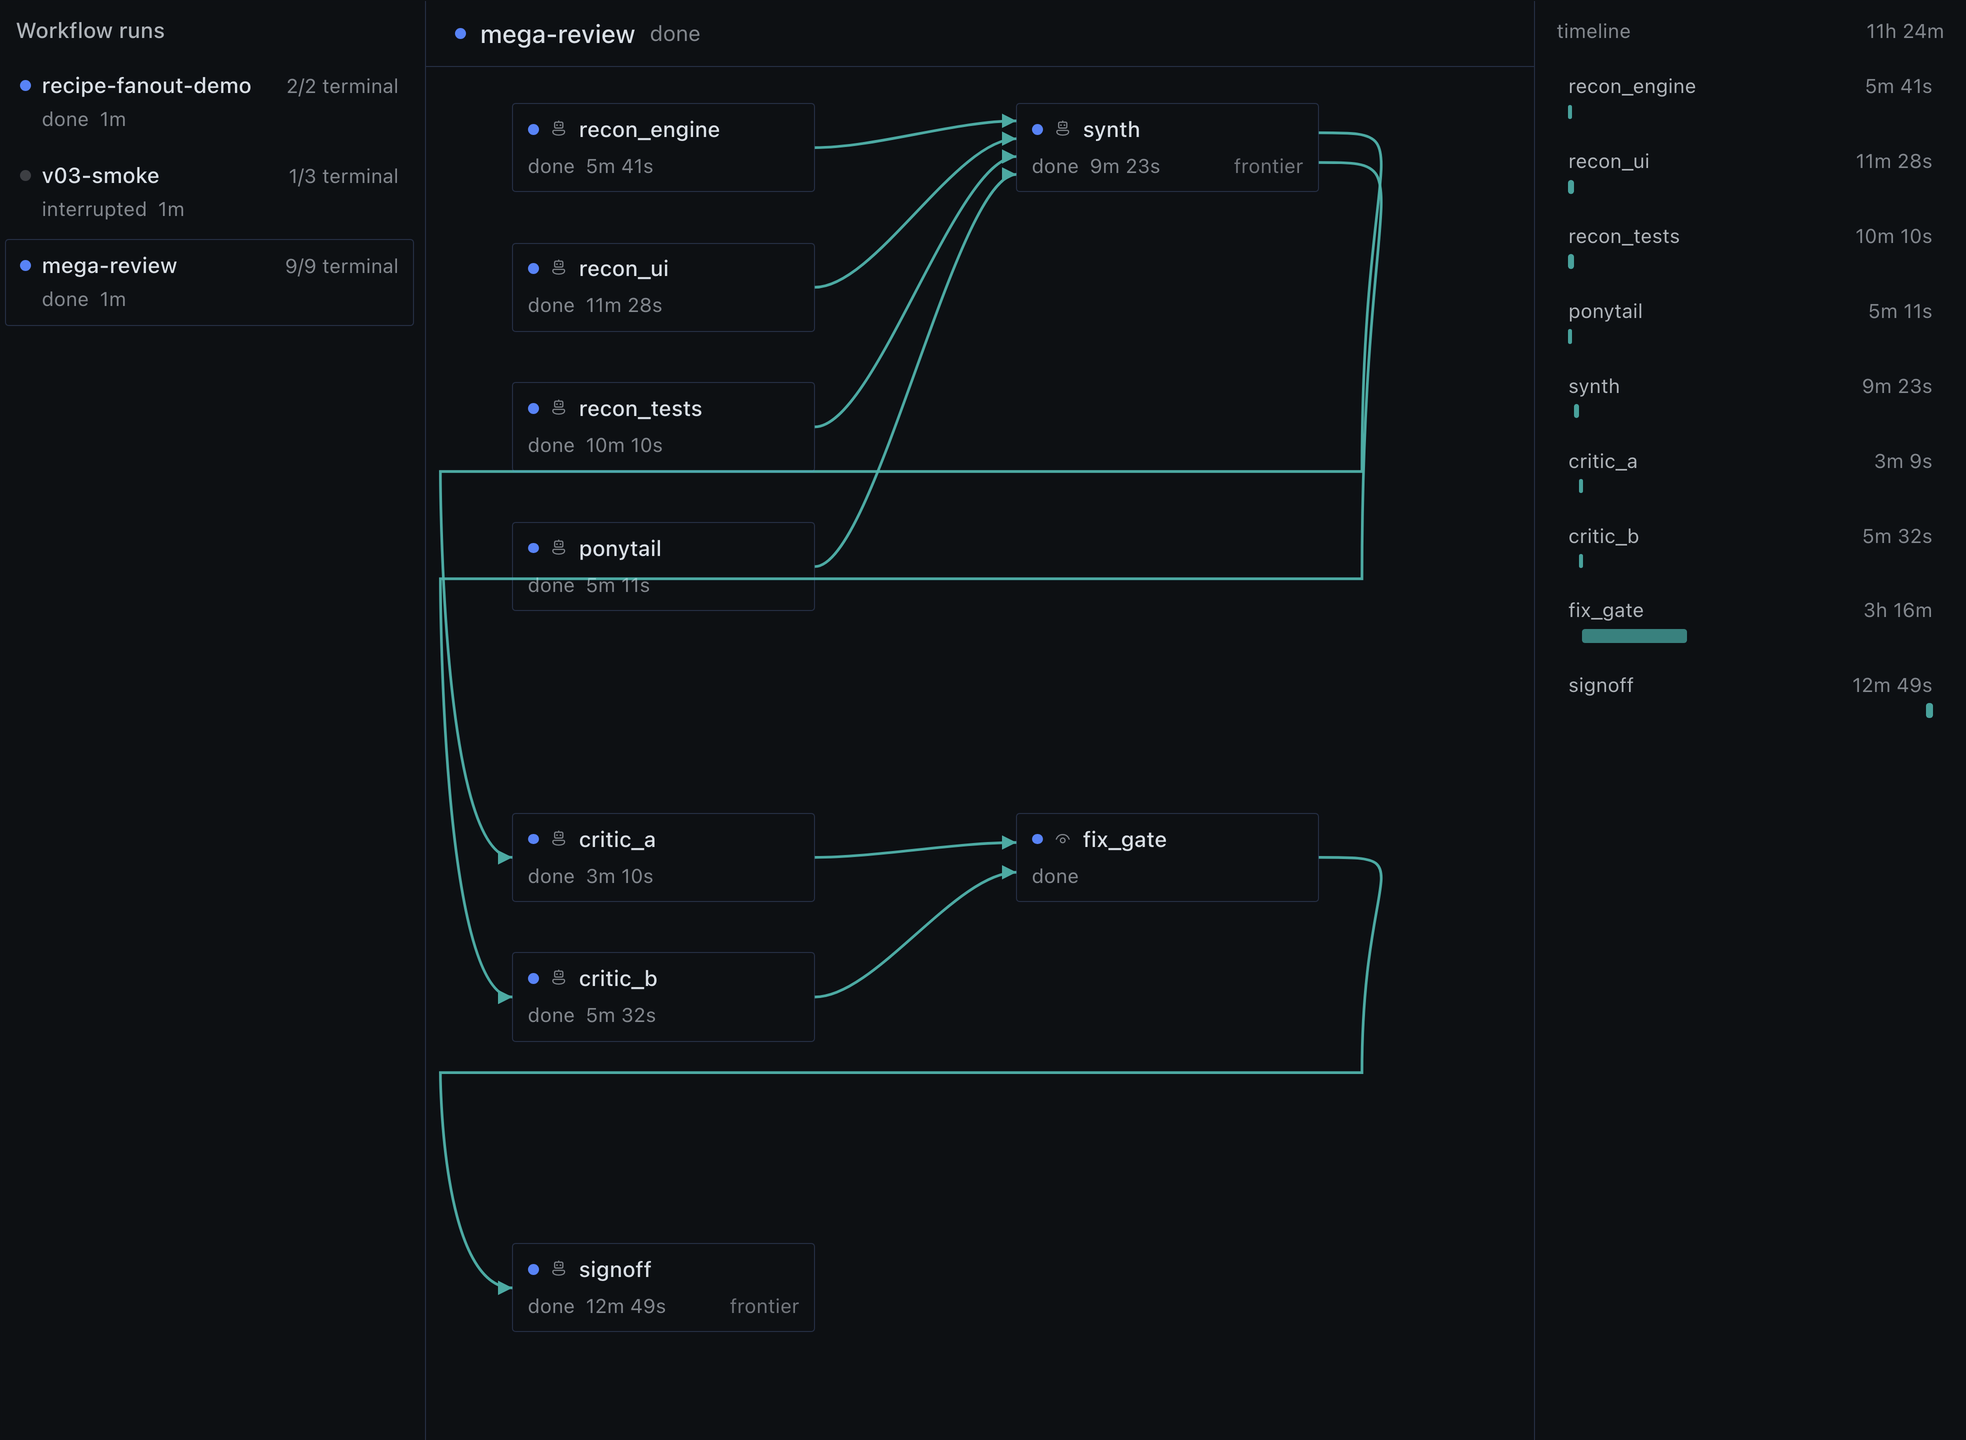Click the agent icon on critic_b node
The image size is (1966, 1440).
pyautogui.click(x=559, y=978)
